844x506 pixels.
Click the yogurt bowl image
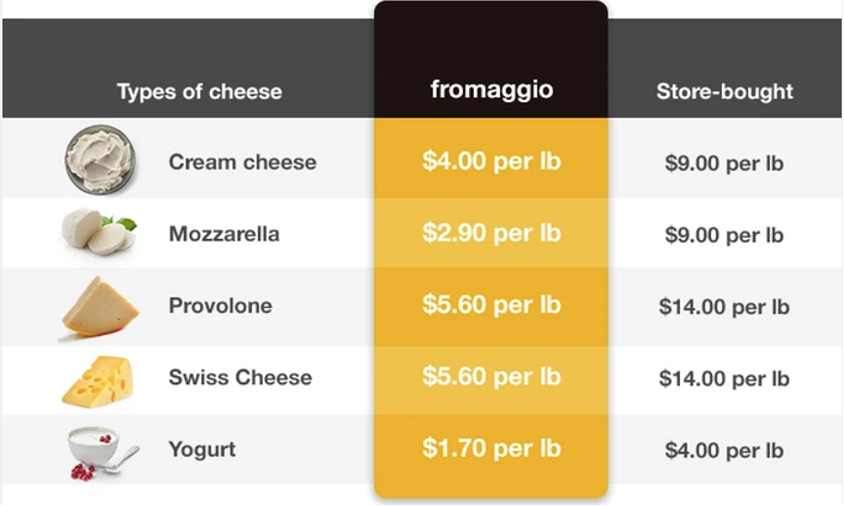point(98,451)
